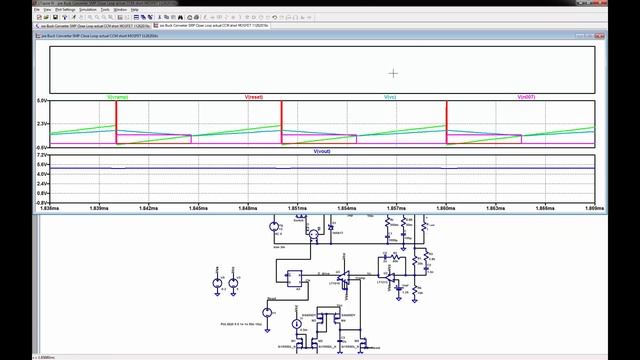Click the 7.2V vertical axis label
Viewport: 640px width, 360px height.
click(x=42, y=156)
